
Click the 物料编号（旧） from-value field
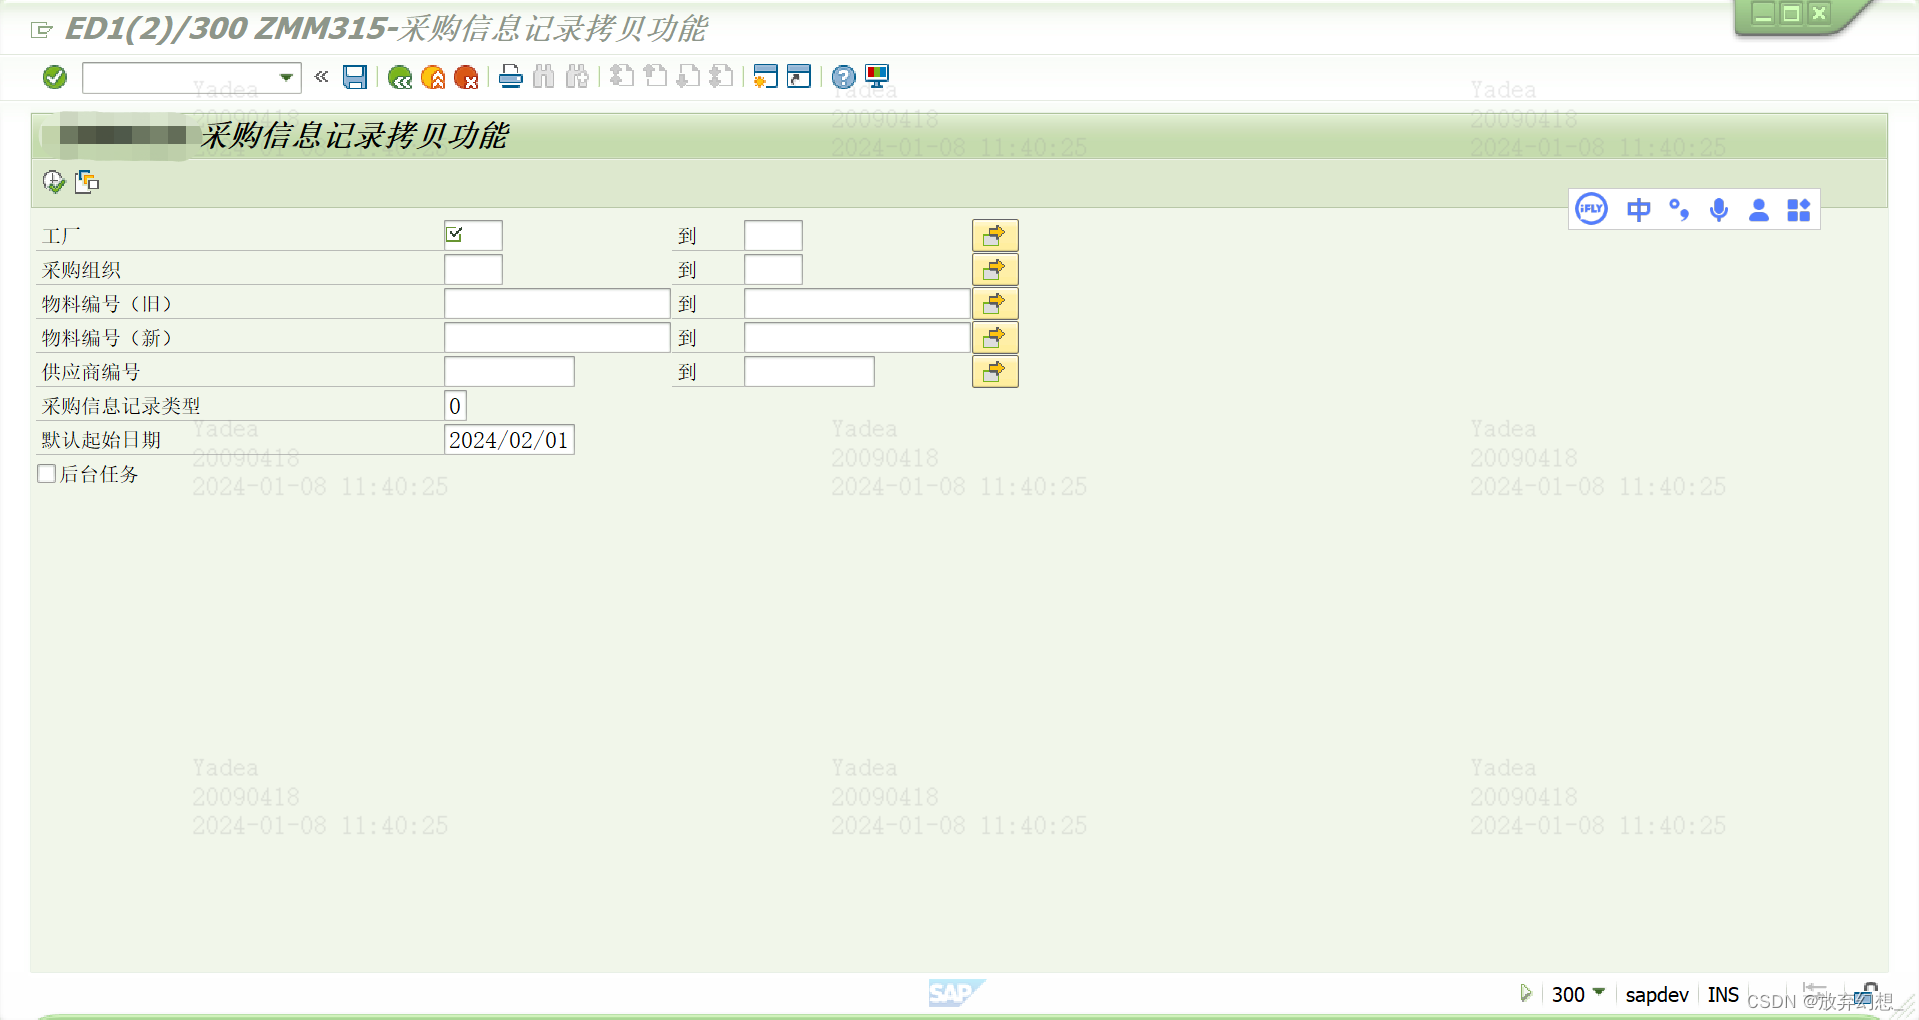coord(557,303)
